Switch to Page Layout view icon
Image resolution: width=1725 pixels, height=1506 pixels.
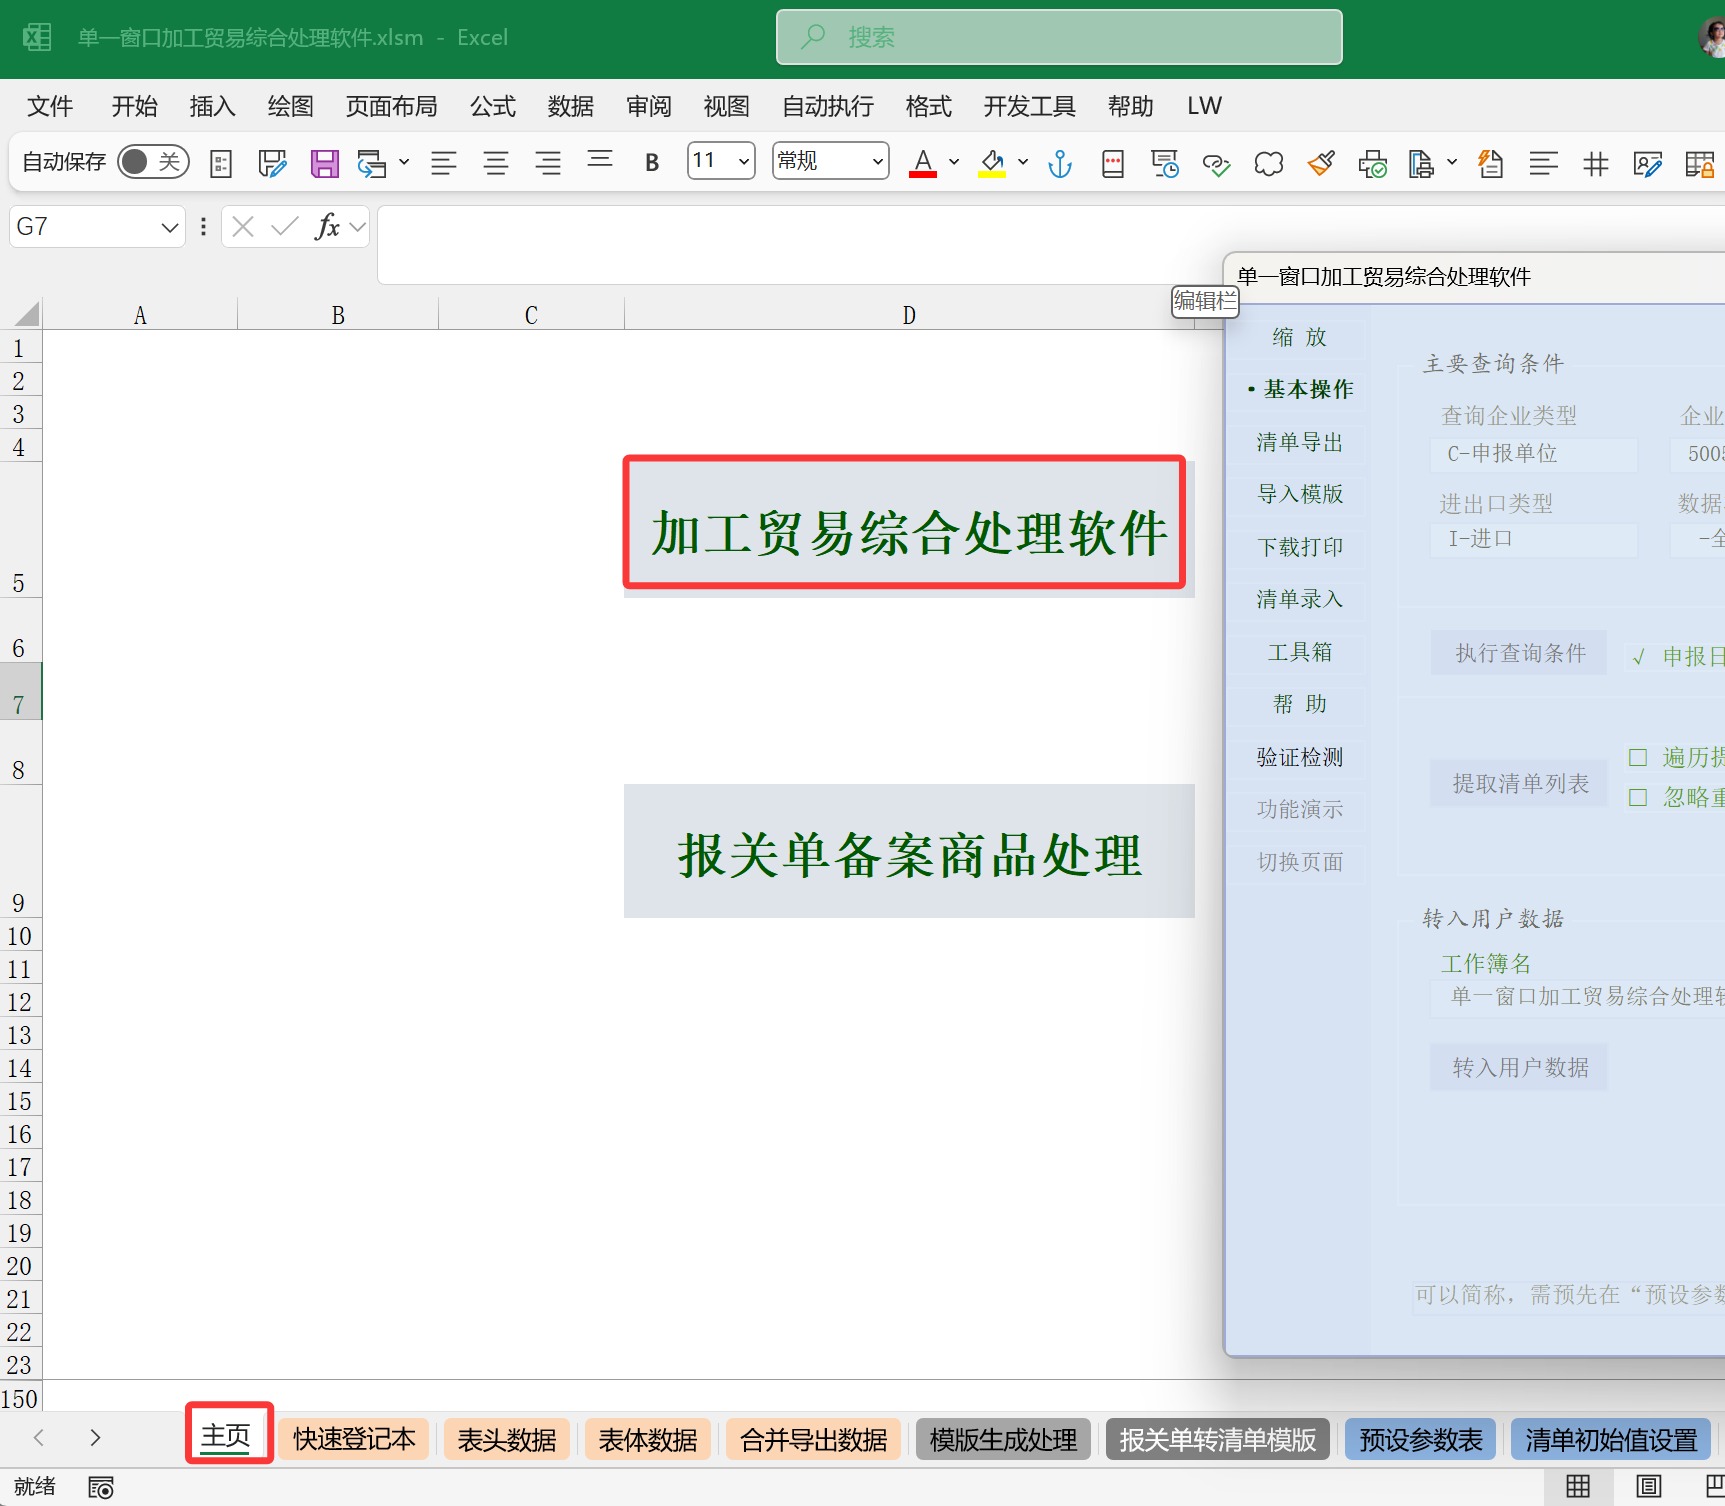(1649, 1486)
